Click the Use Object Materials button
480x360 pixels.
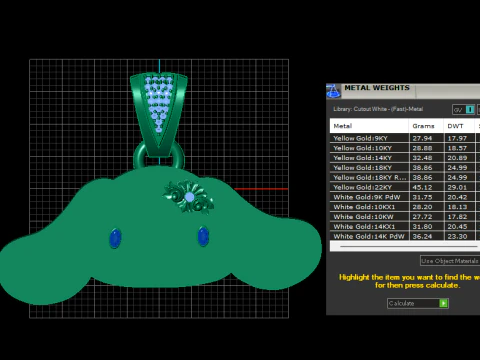coord(450,261)
